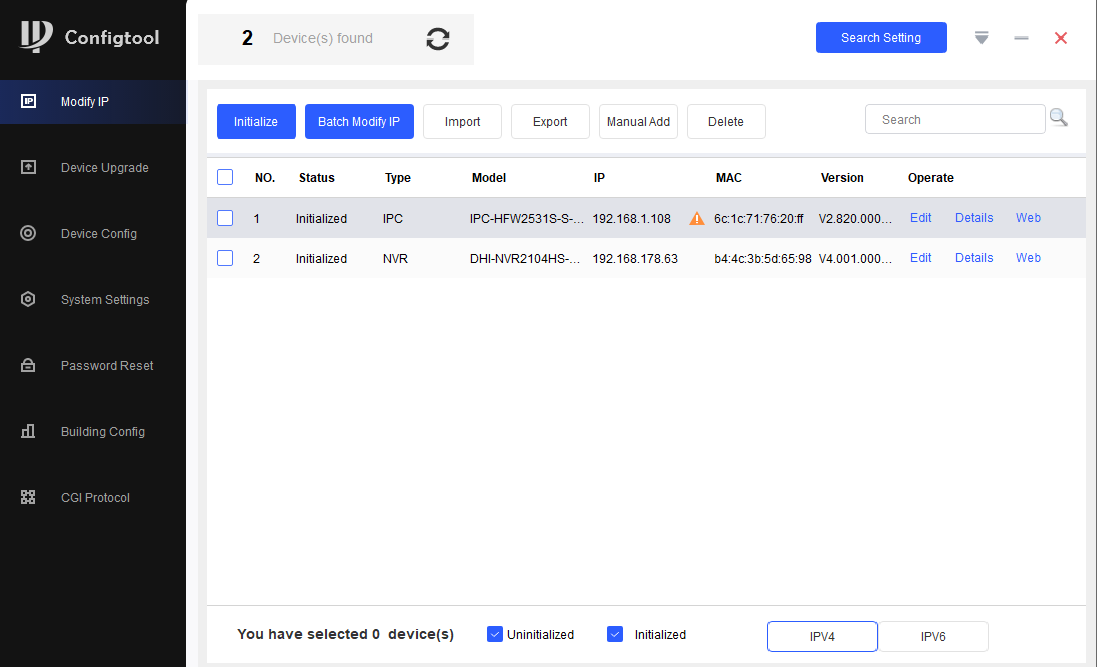Click the CGI Protocol sidebar icon

[28, 497]
